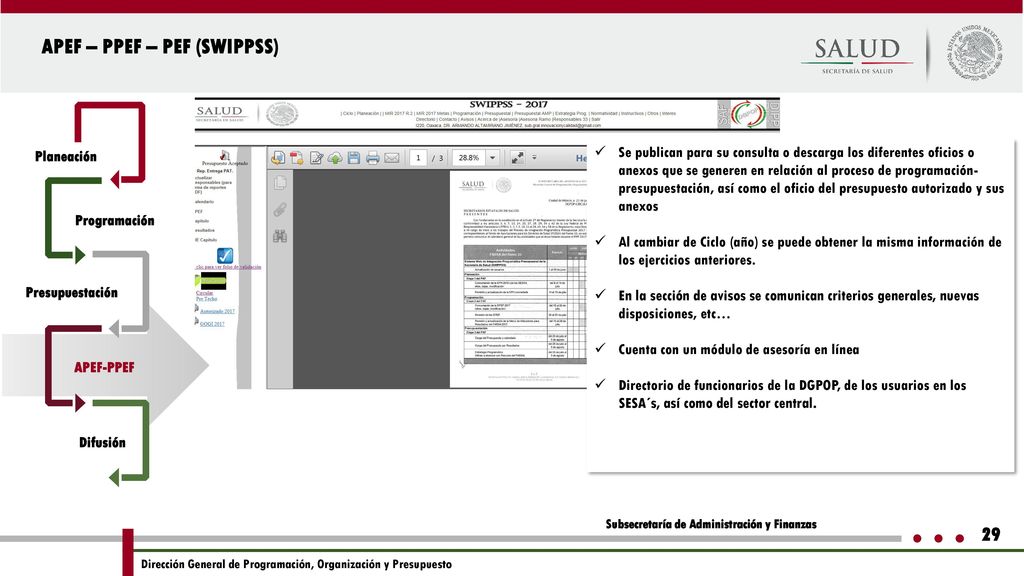The image size is (1024, 576).
Task: Open the Ciclo menu in SWIPPSS header
Action: (347, 114)
